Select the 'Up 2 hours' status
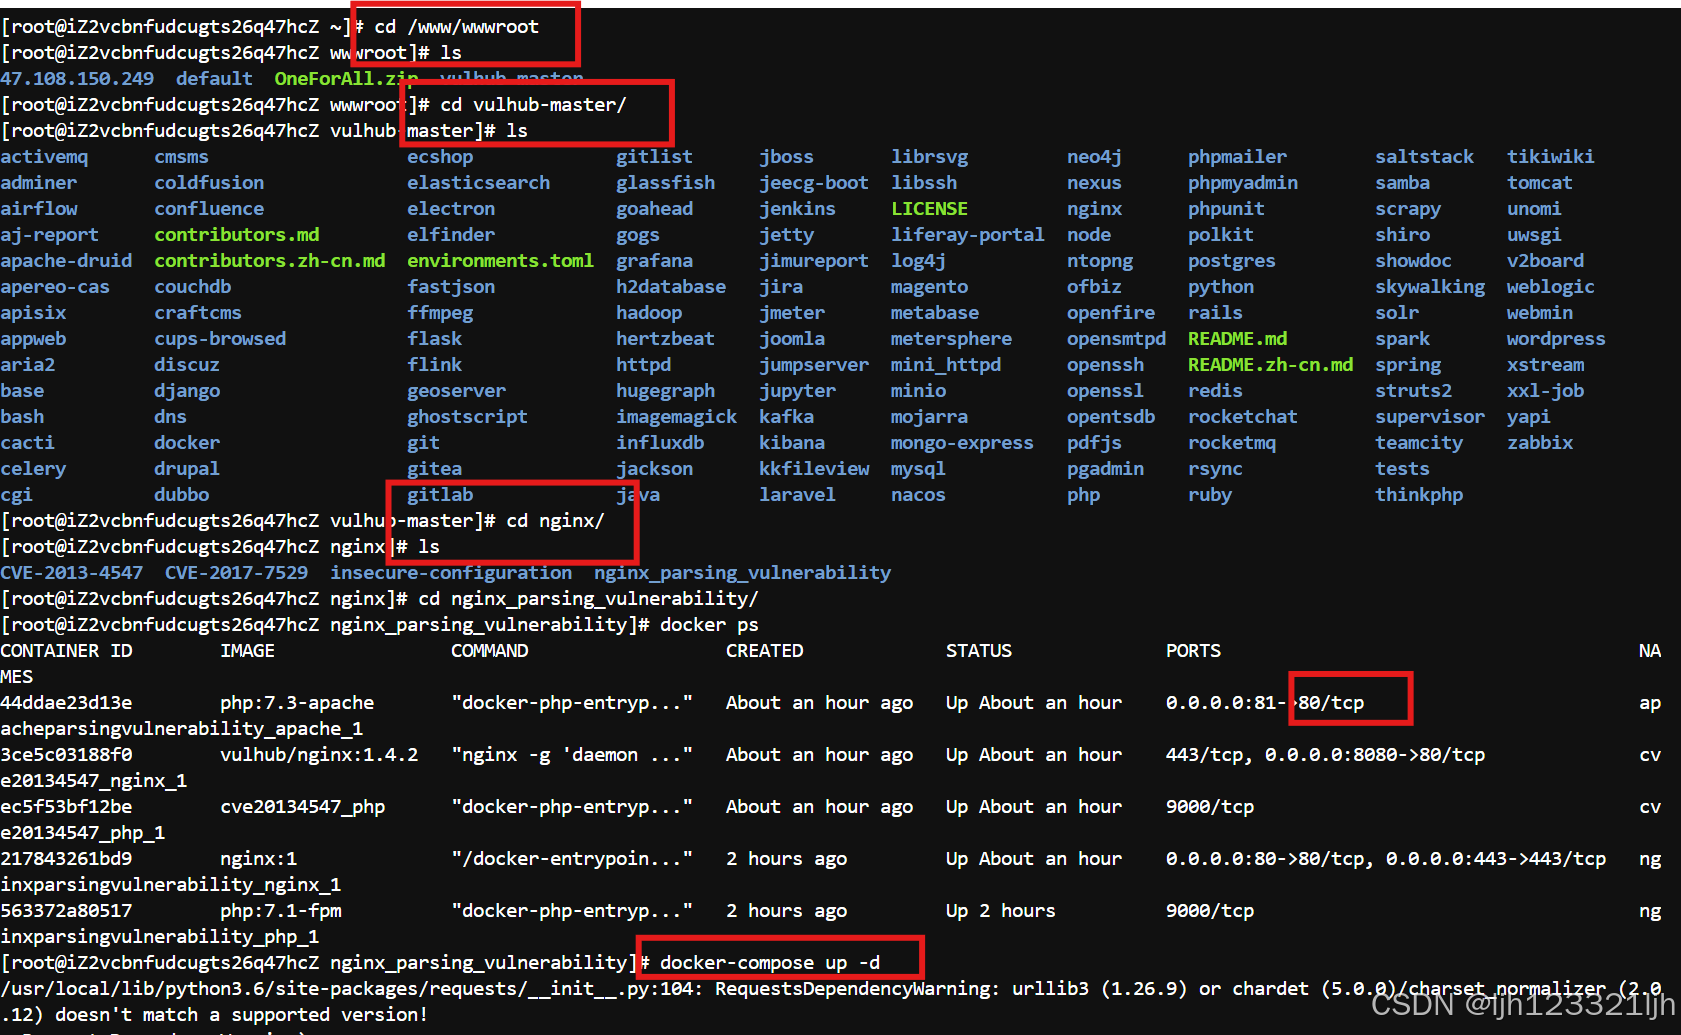 point(1001,911)
